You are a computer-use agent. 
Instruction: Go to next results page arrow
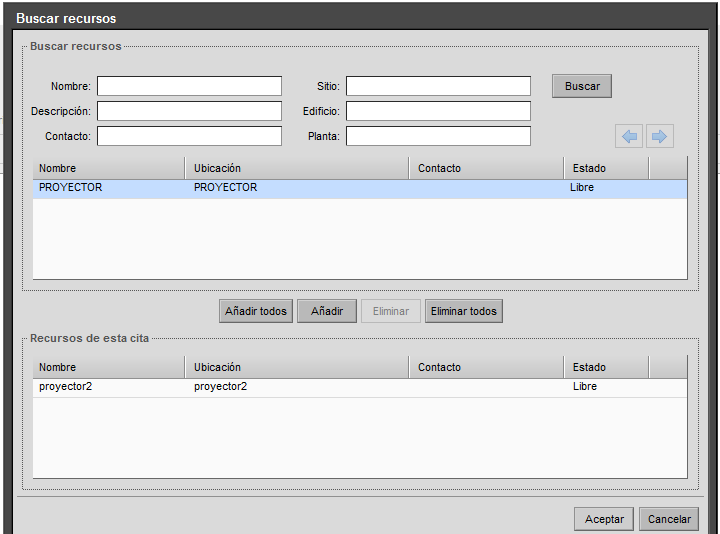(x=659, y=136)
